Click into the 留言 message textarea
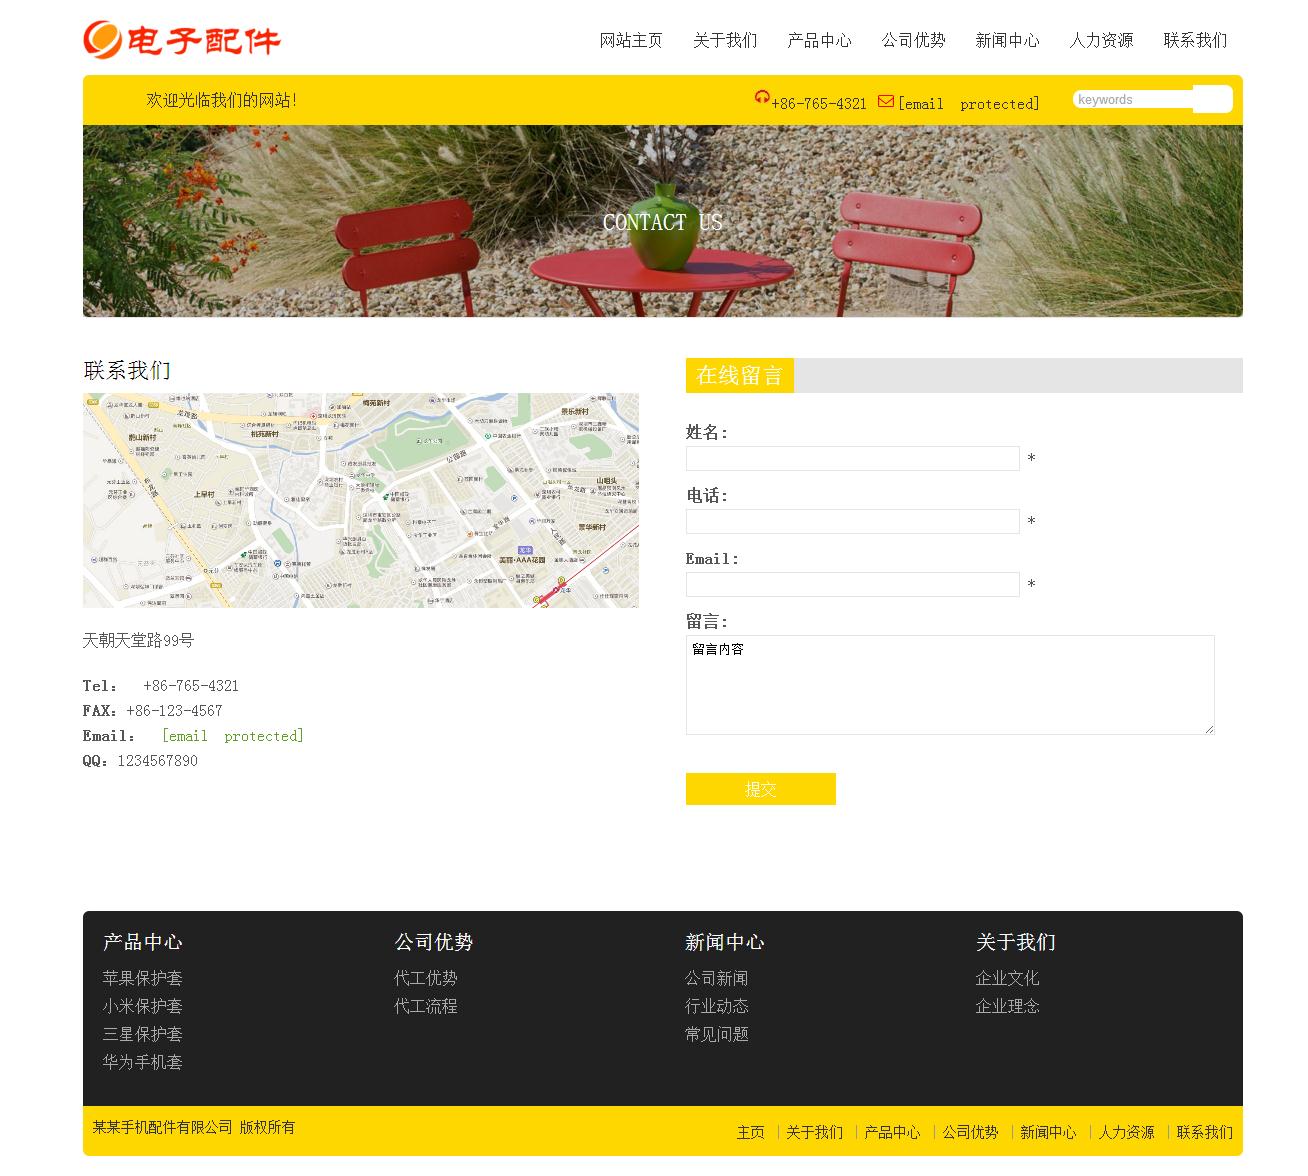The width and height of the screenshot is (1308, 1176). [x=949, y=685]
